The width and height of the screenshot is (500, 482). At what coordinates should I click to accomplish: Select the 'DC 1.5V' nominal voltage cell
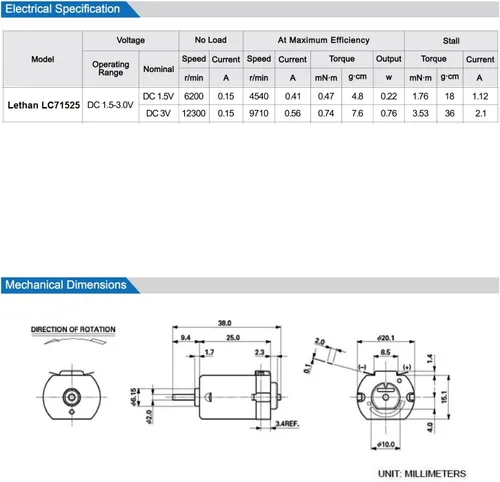coord(158,96)
